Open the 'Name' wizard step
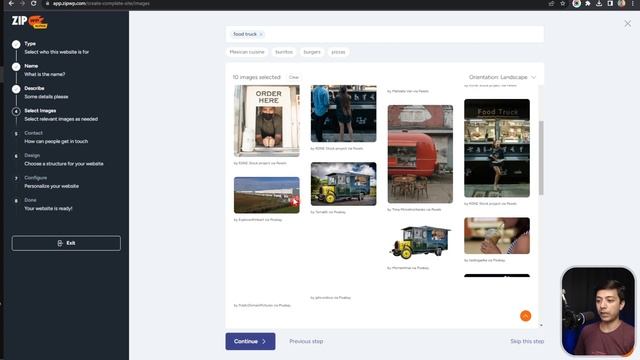Image resolution: width=640 pixels, height=360 pixels. click(x=44, y=70)
